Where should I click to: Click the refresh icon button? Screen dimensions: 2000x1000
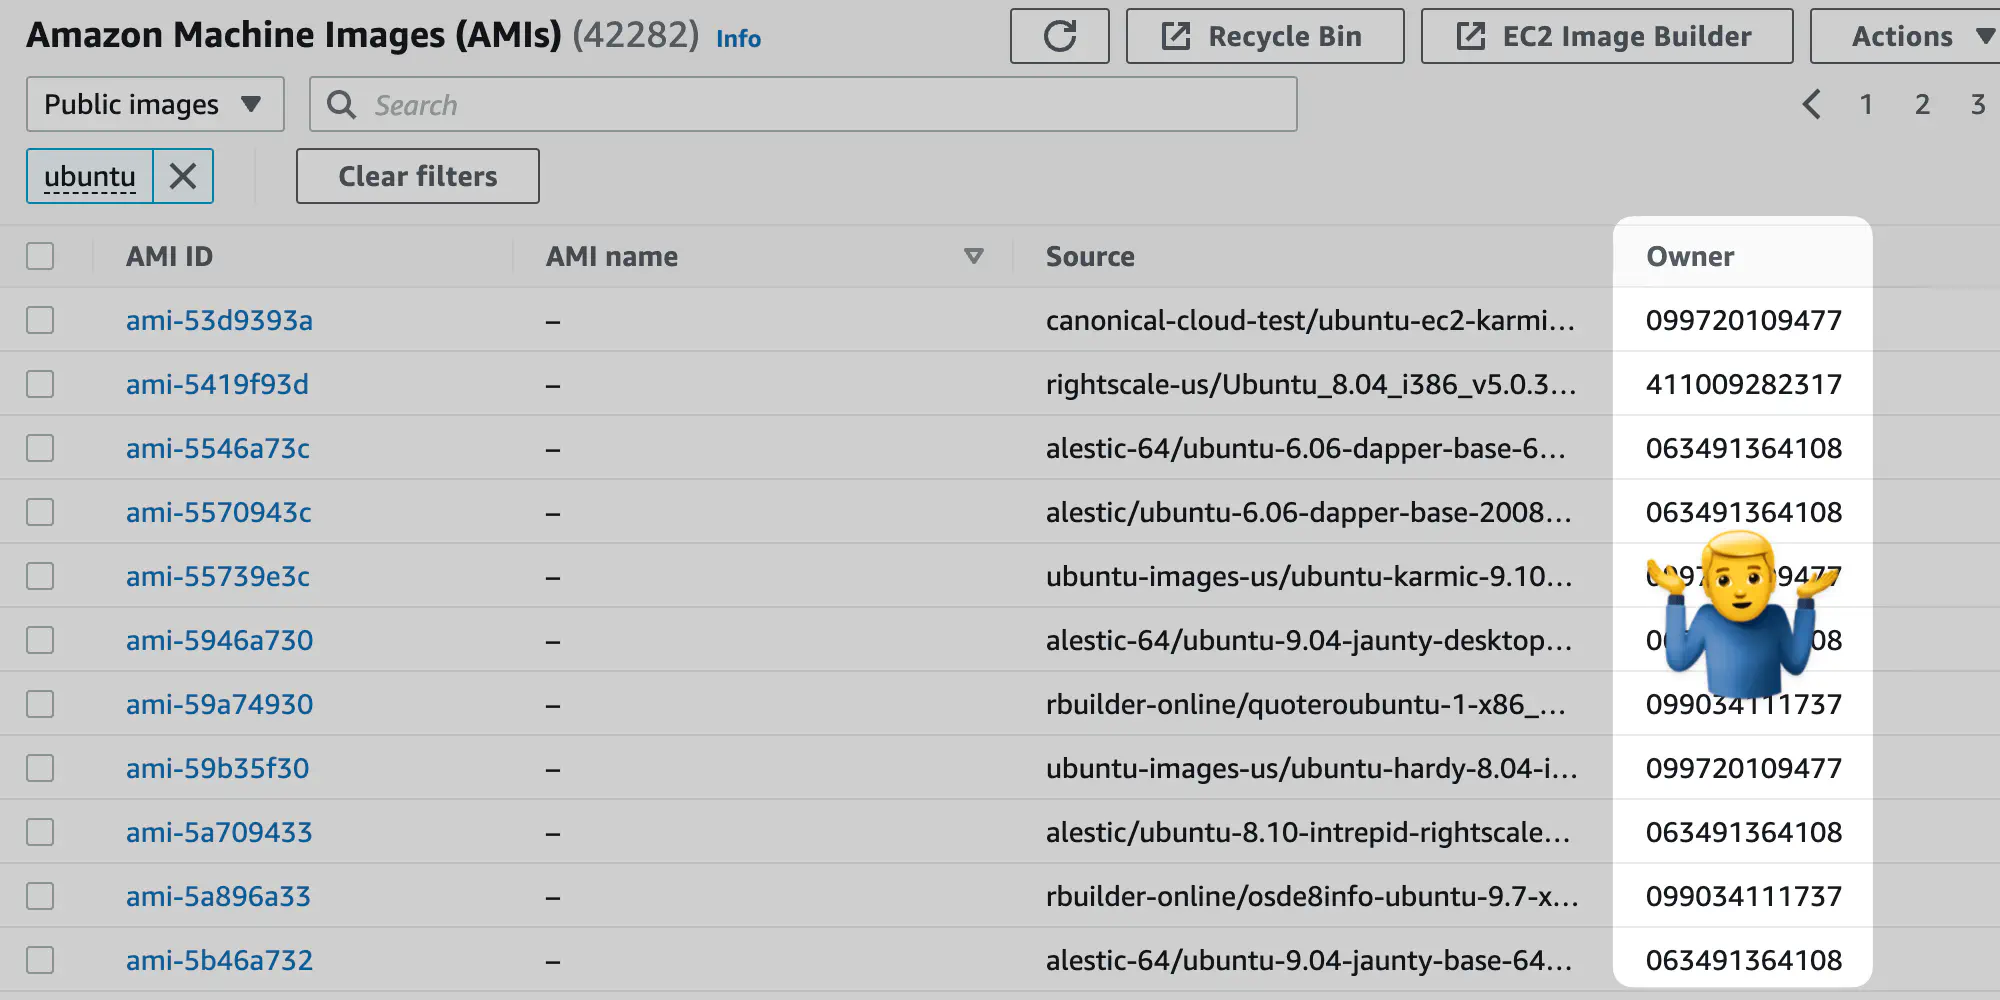(x=1059, y=37)
